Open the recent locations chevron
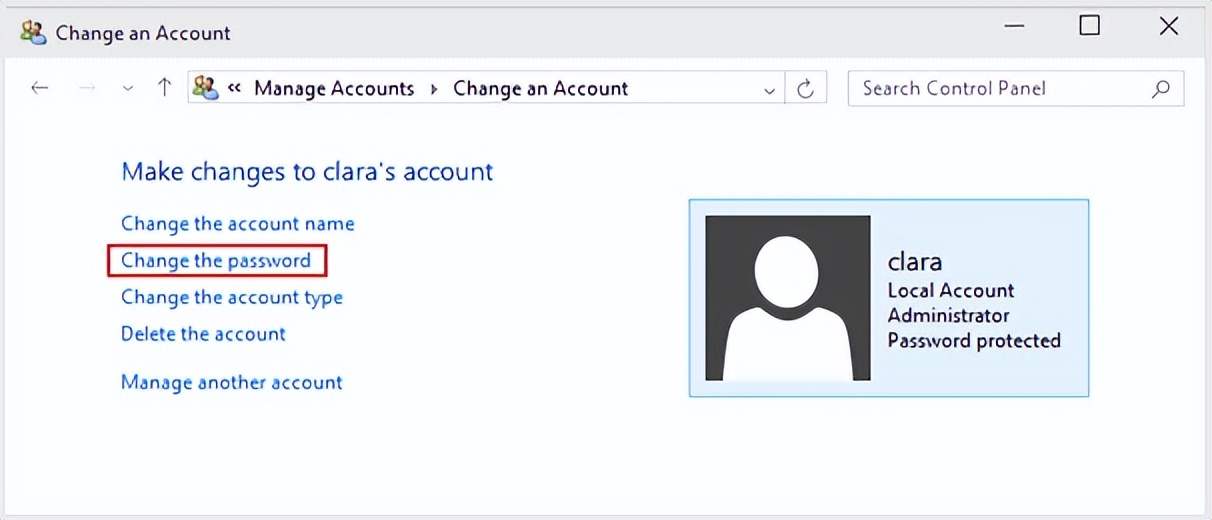Viewport: 1212px width, 520px height. click(127, 89)
